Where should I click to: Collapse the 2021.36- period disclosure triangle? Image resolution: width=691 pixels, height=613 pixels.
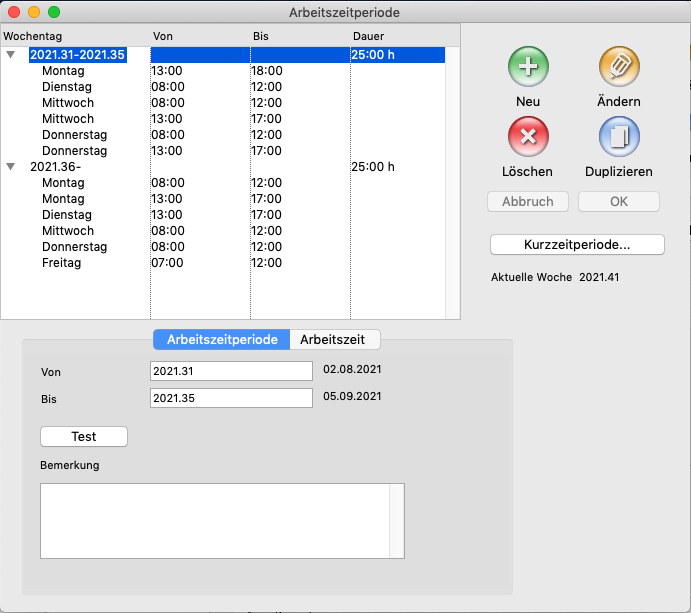coord(11,167)
